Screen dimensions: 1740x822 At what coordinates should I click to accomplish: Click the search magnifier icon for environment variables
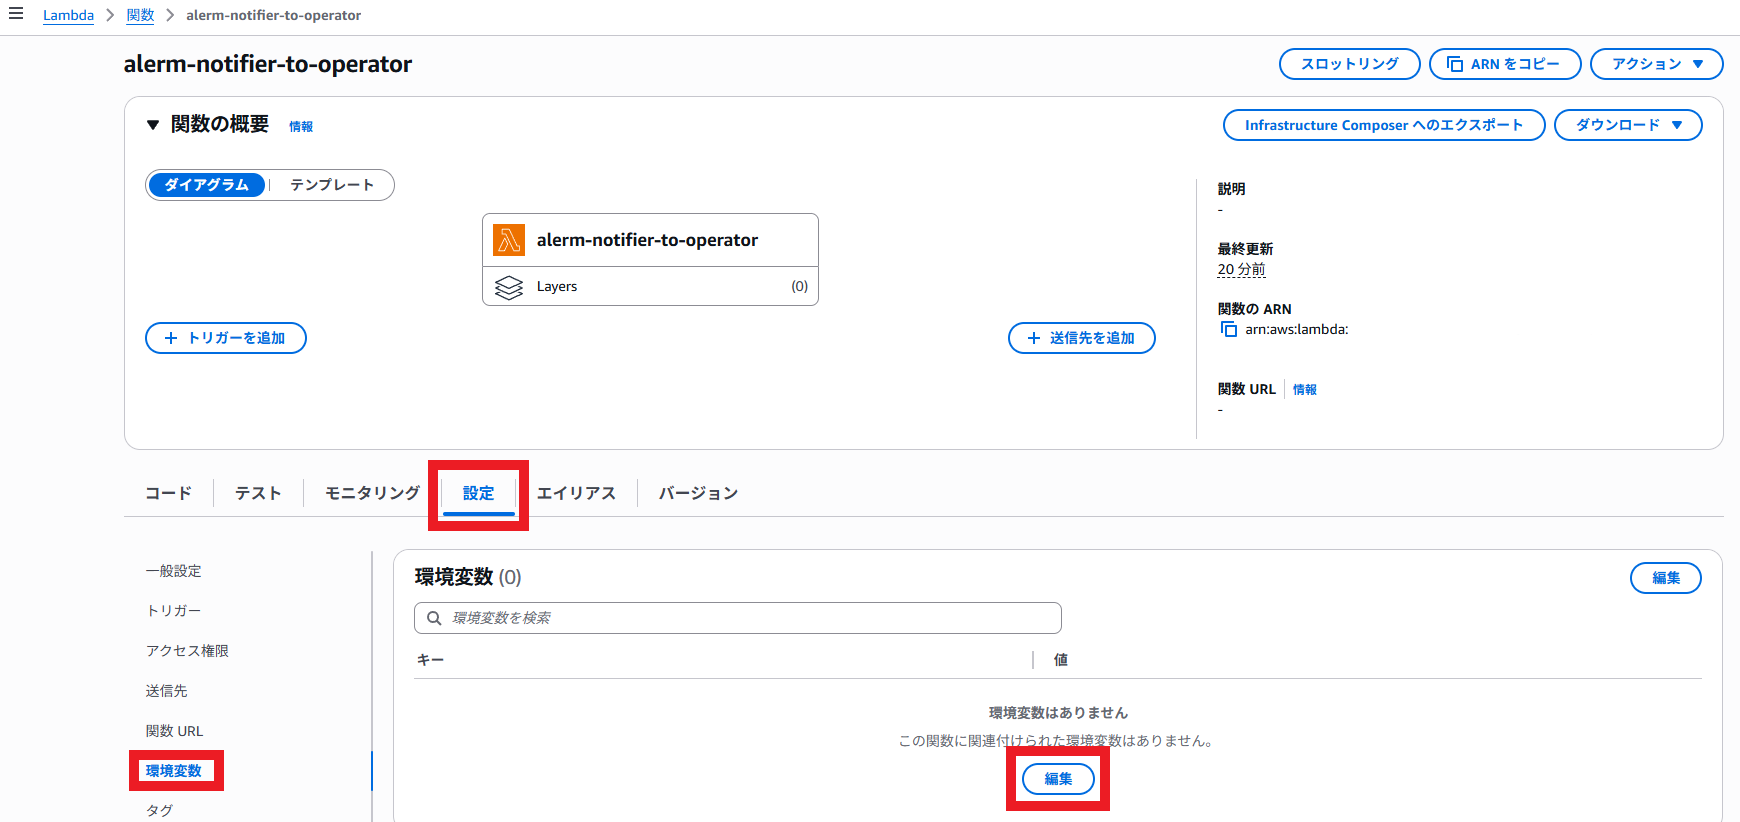(434, 618)
